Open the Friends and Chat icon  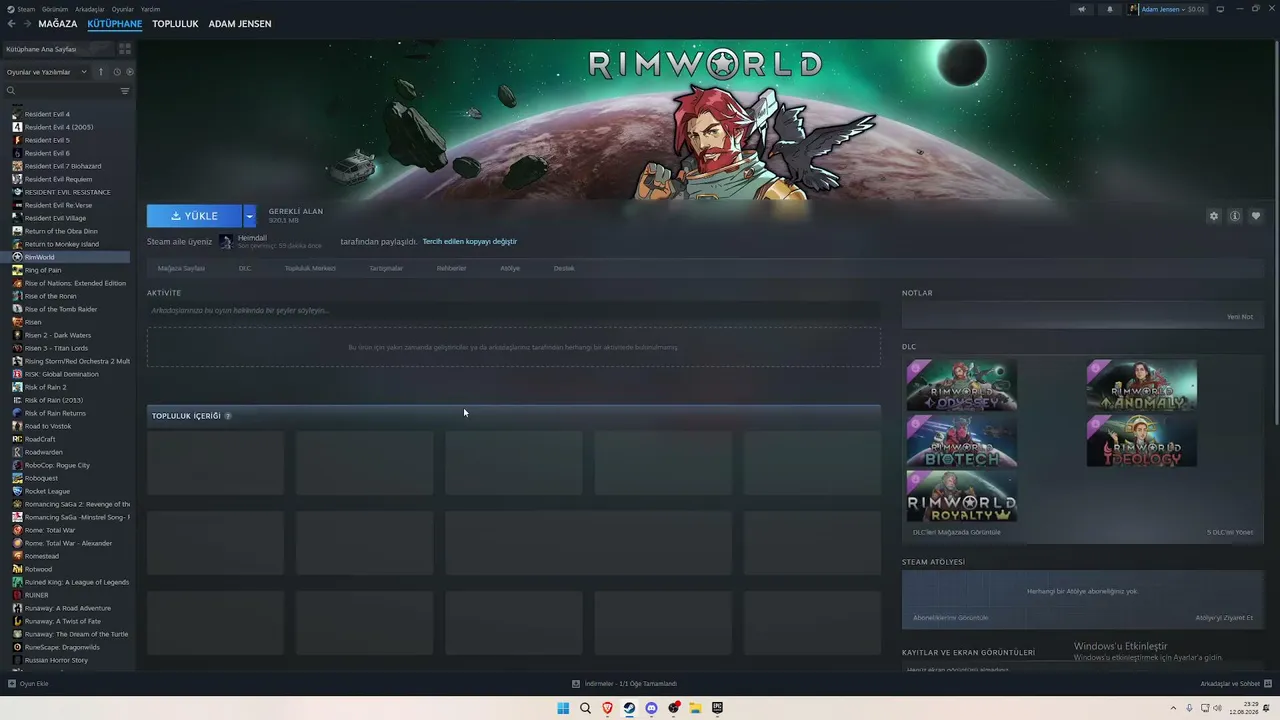coord(1268,684)
